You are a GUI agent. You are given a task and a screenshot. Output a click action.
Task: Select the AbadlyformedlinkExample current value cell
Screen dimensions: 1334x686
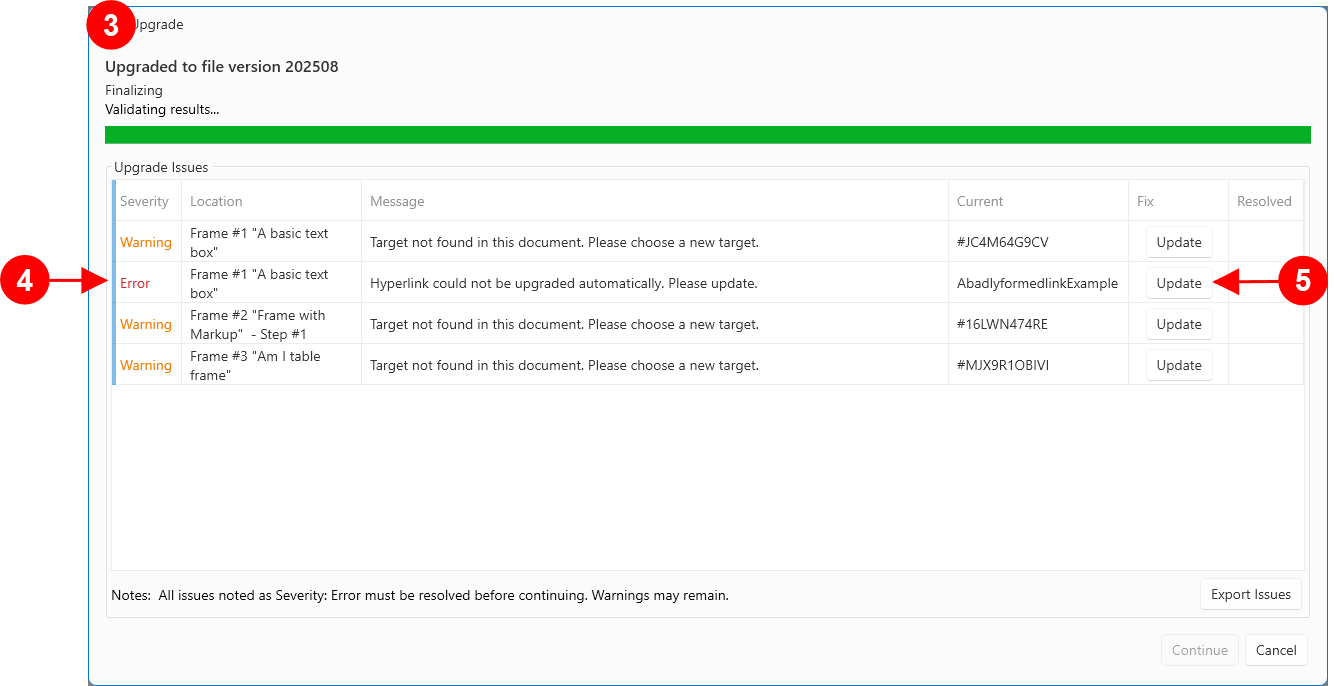pos(1037,283)
